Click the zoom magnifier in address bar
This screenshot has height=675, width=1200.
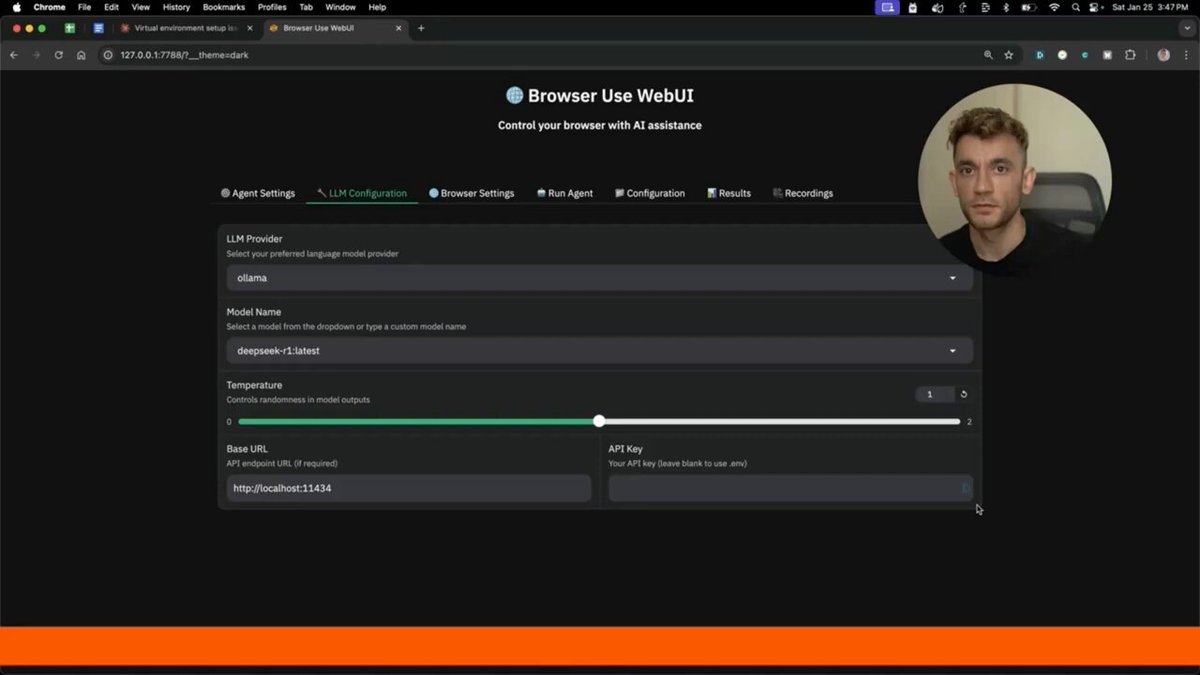pos(988,55)
